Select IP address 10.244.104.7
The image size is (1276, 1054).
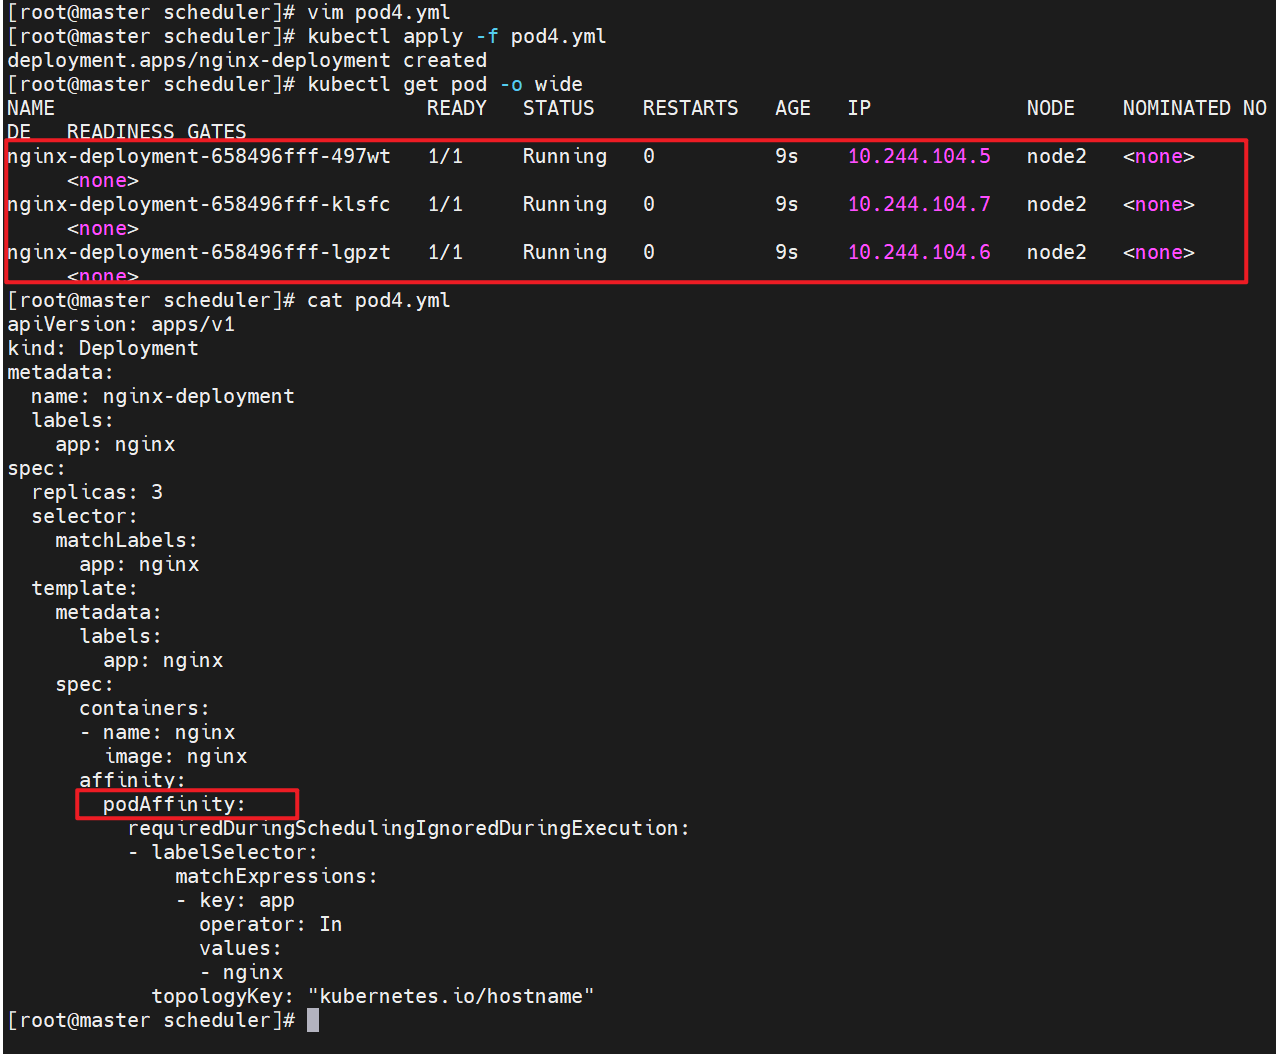pos(919,204)
